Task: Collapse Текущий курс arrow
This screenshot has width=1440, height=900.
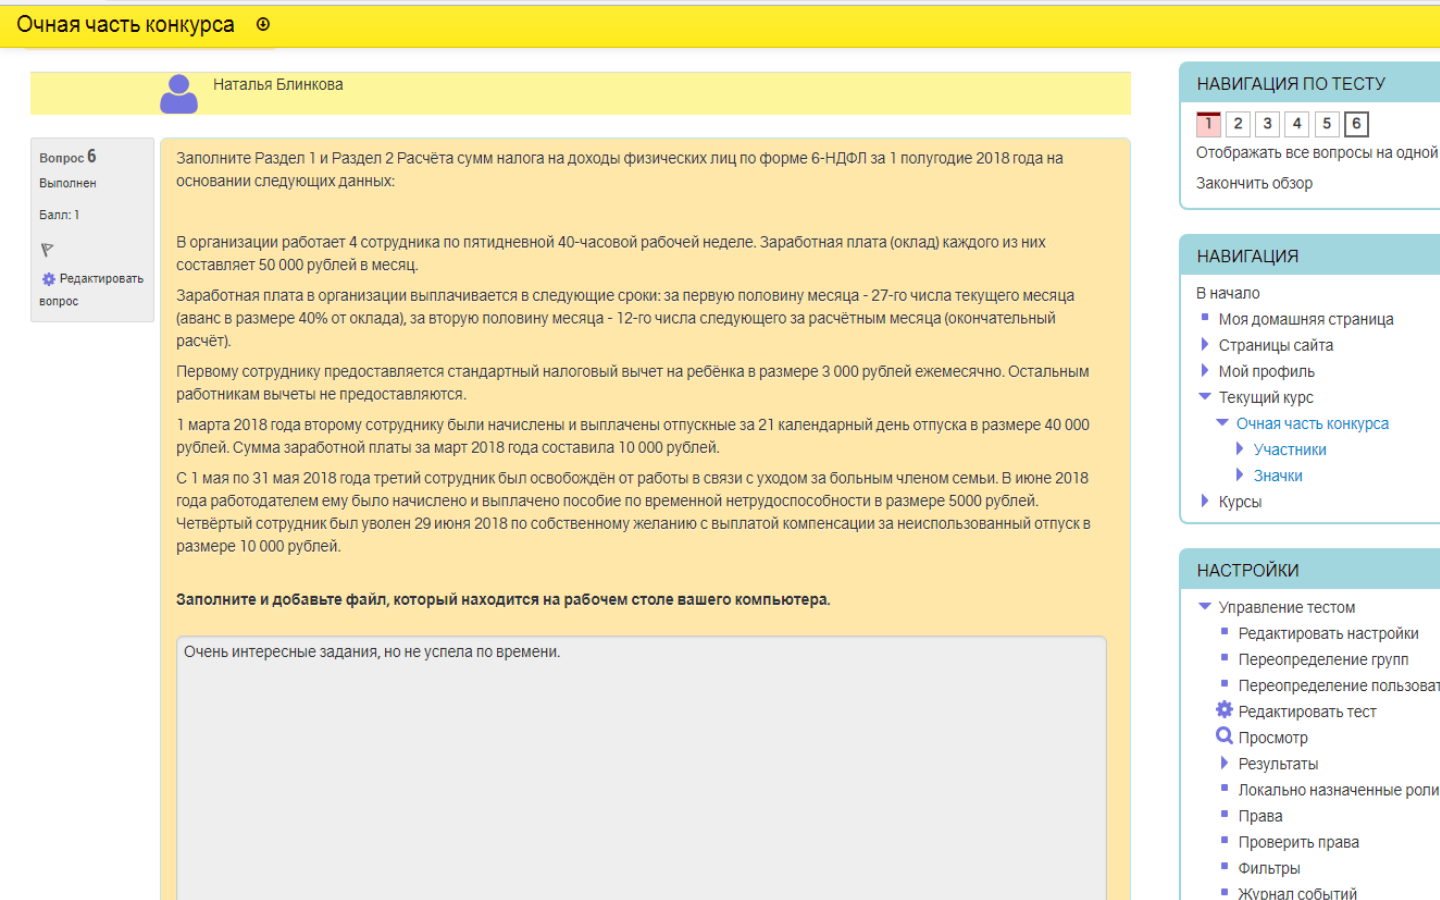Action: tap(1205, 396)
